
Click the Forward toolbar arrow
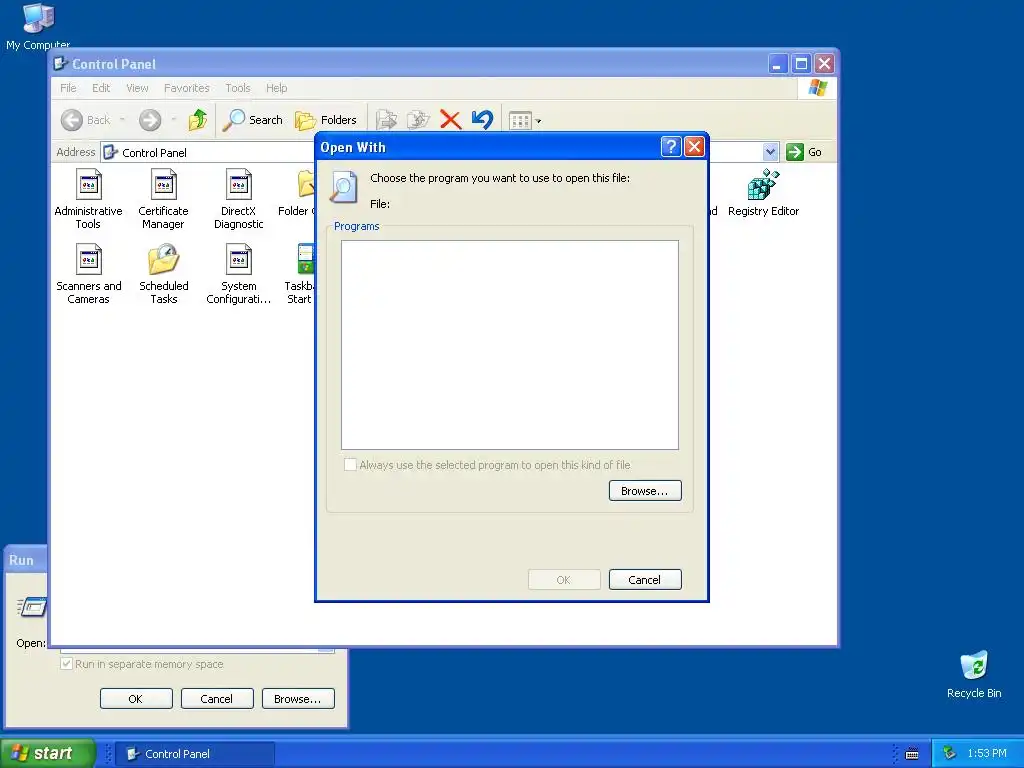[x=150, y=120]
